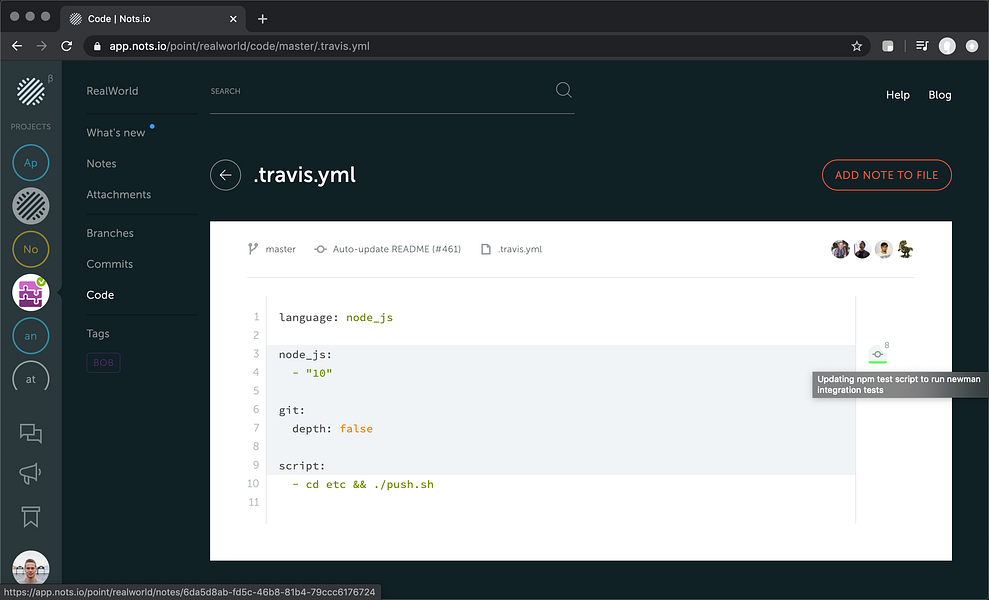Open the striped gray project icon
This screenshot has width=989, height=600.
pos(30,206)
